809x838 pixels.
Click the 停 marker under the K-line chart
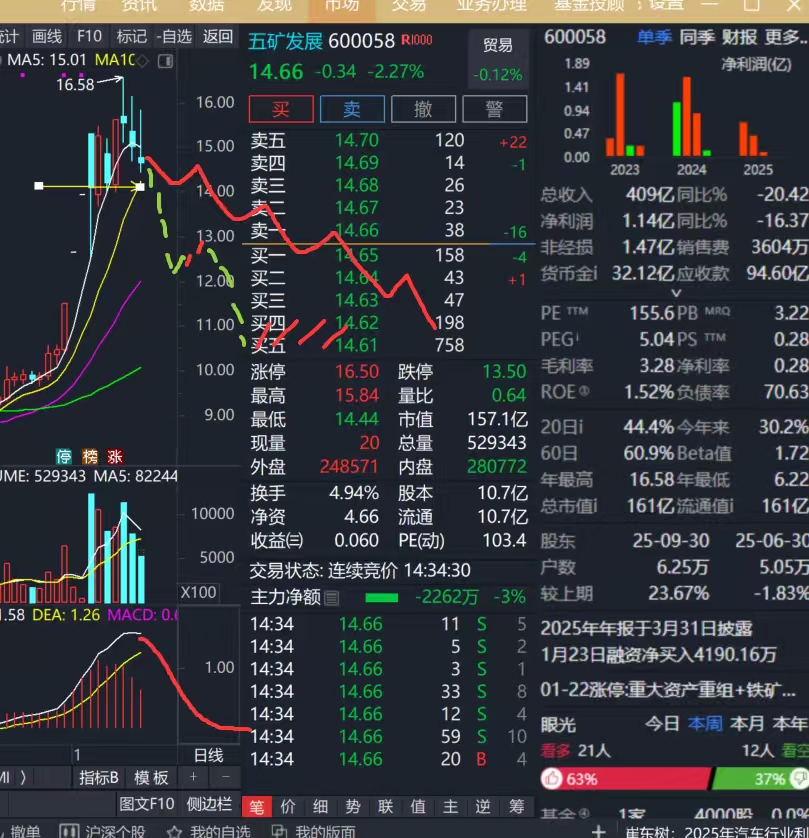64,457
